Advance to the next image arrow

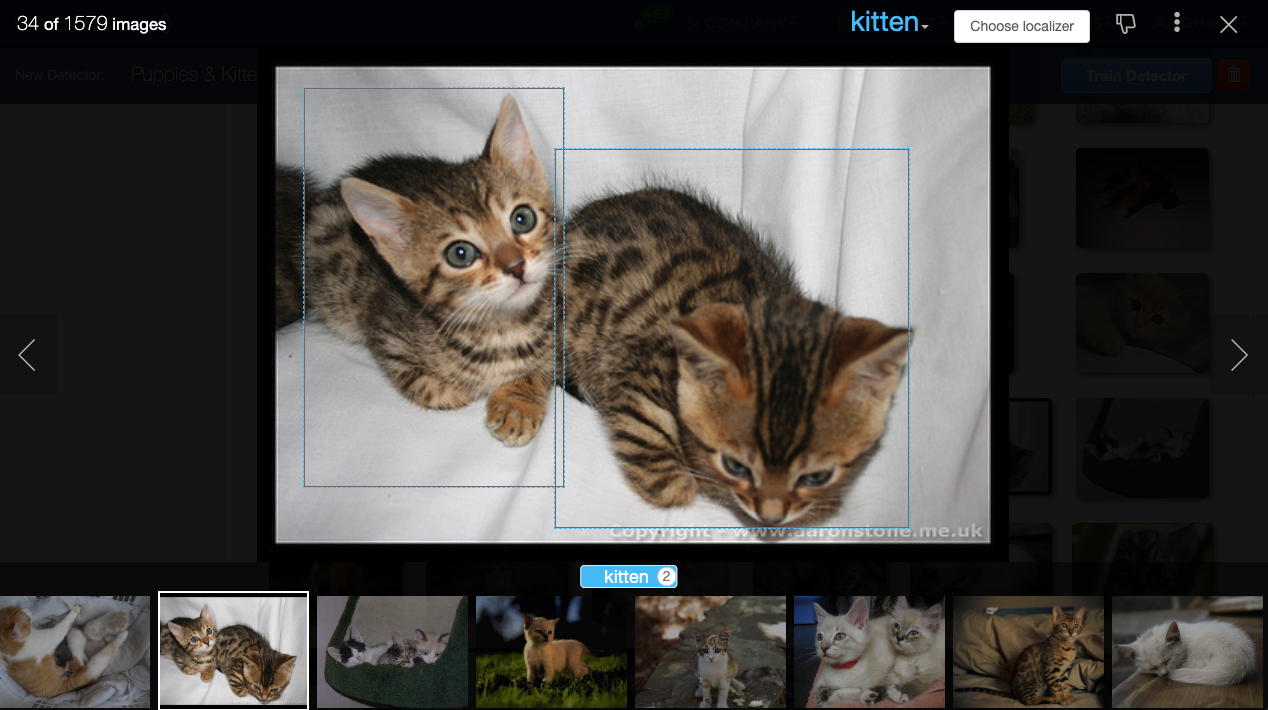(1239, 355)
